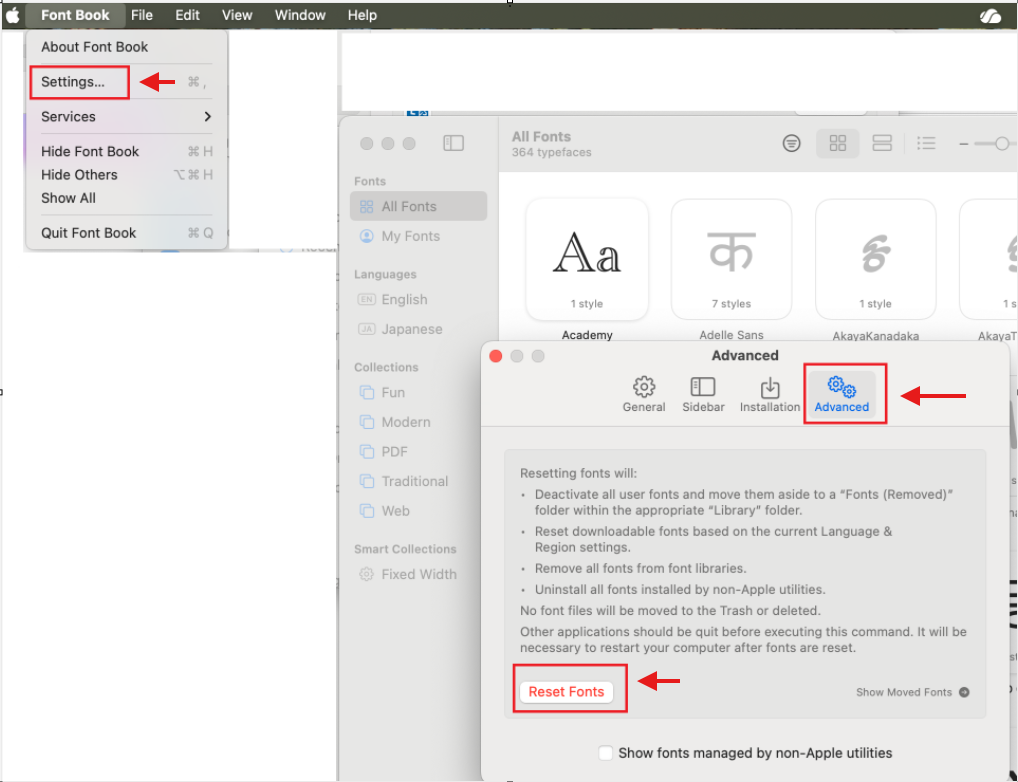Open the File menu
Image resolution: width=1018 pixels, height=782 pixels.
142,15
